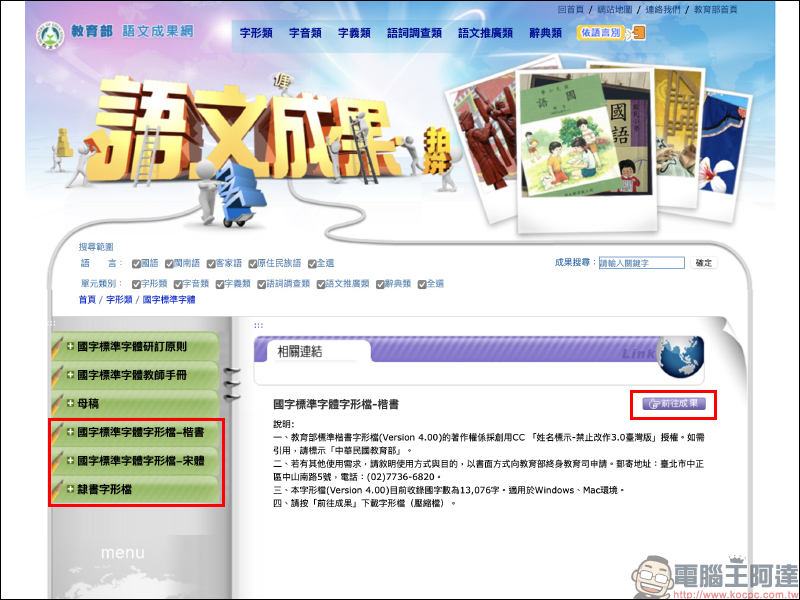Click the 回首頁 link at top
The height and width of the screenshot is (600, 800).
coord(570,9)
